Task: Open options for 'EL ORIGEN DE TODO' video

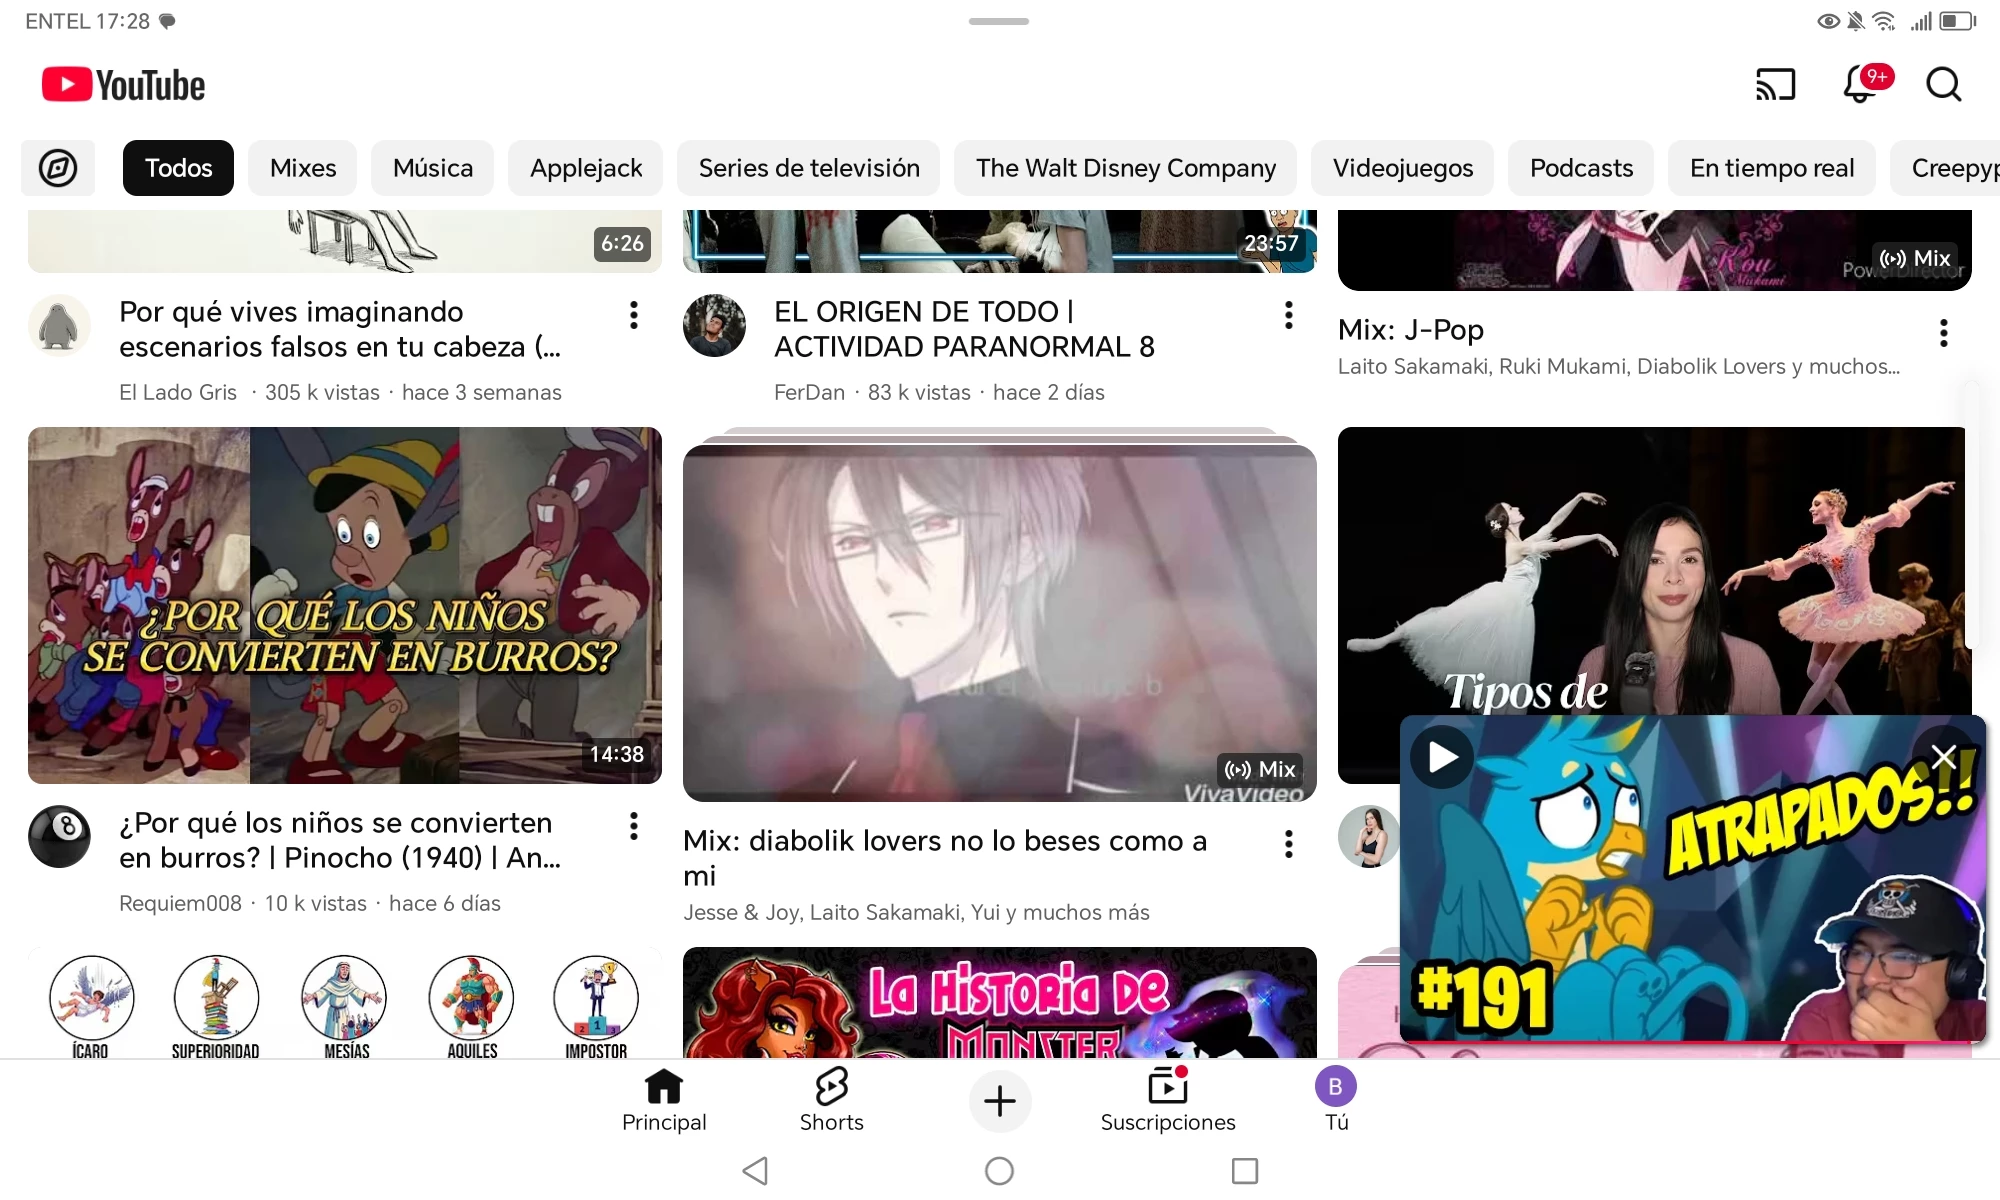Action: click(x=1288, y=315)
